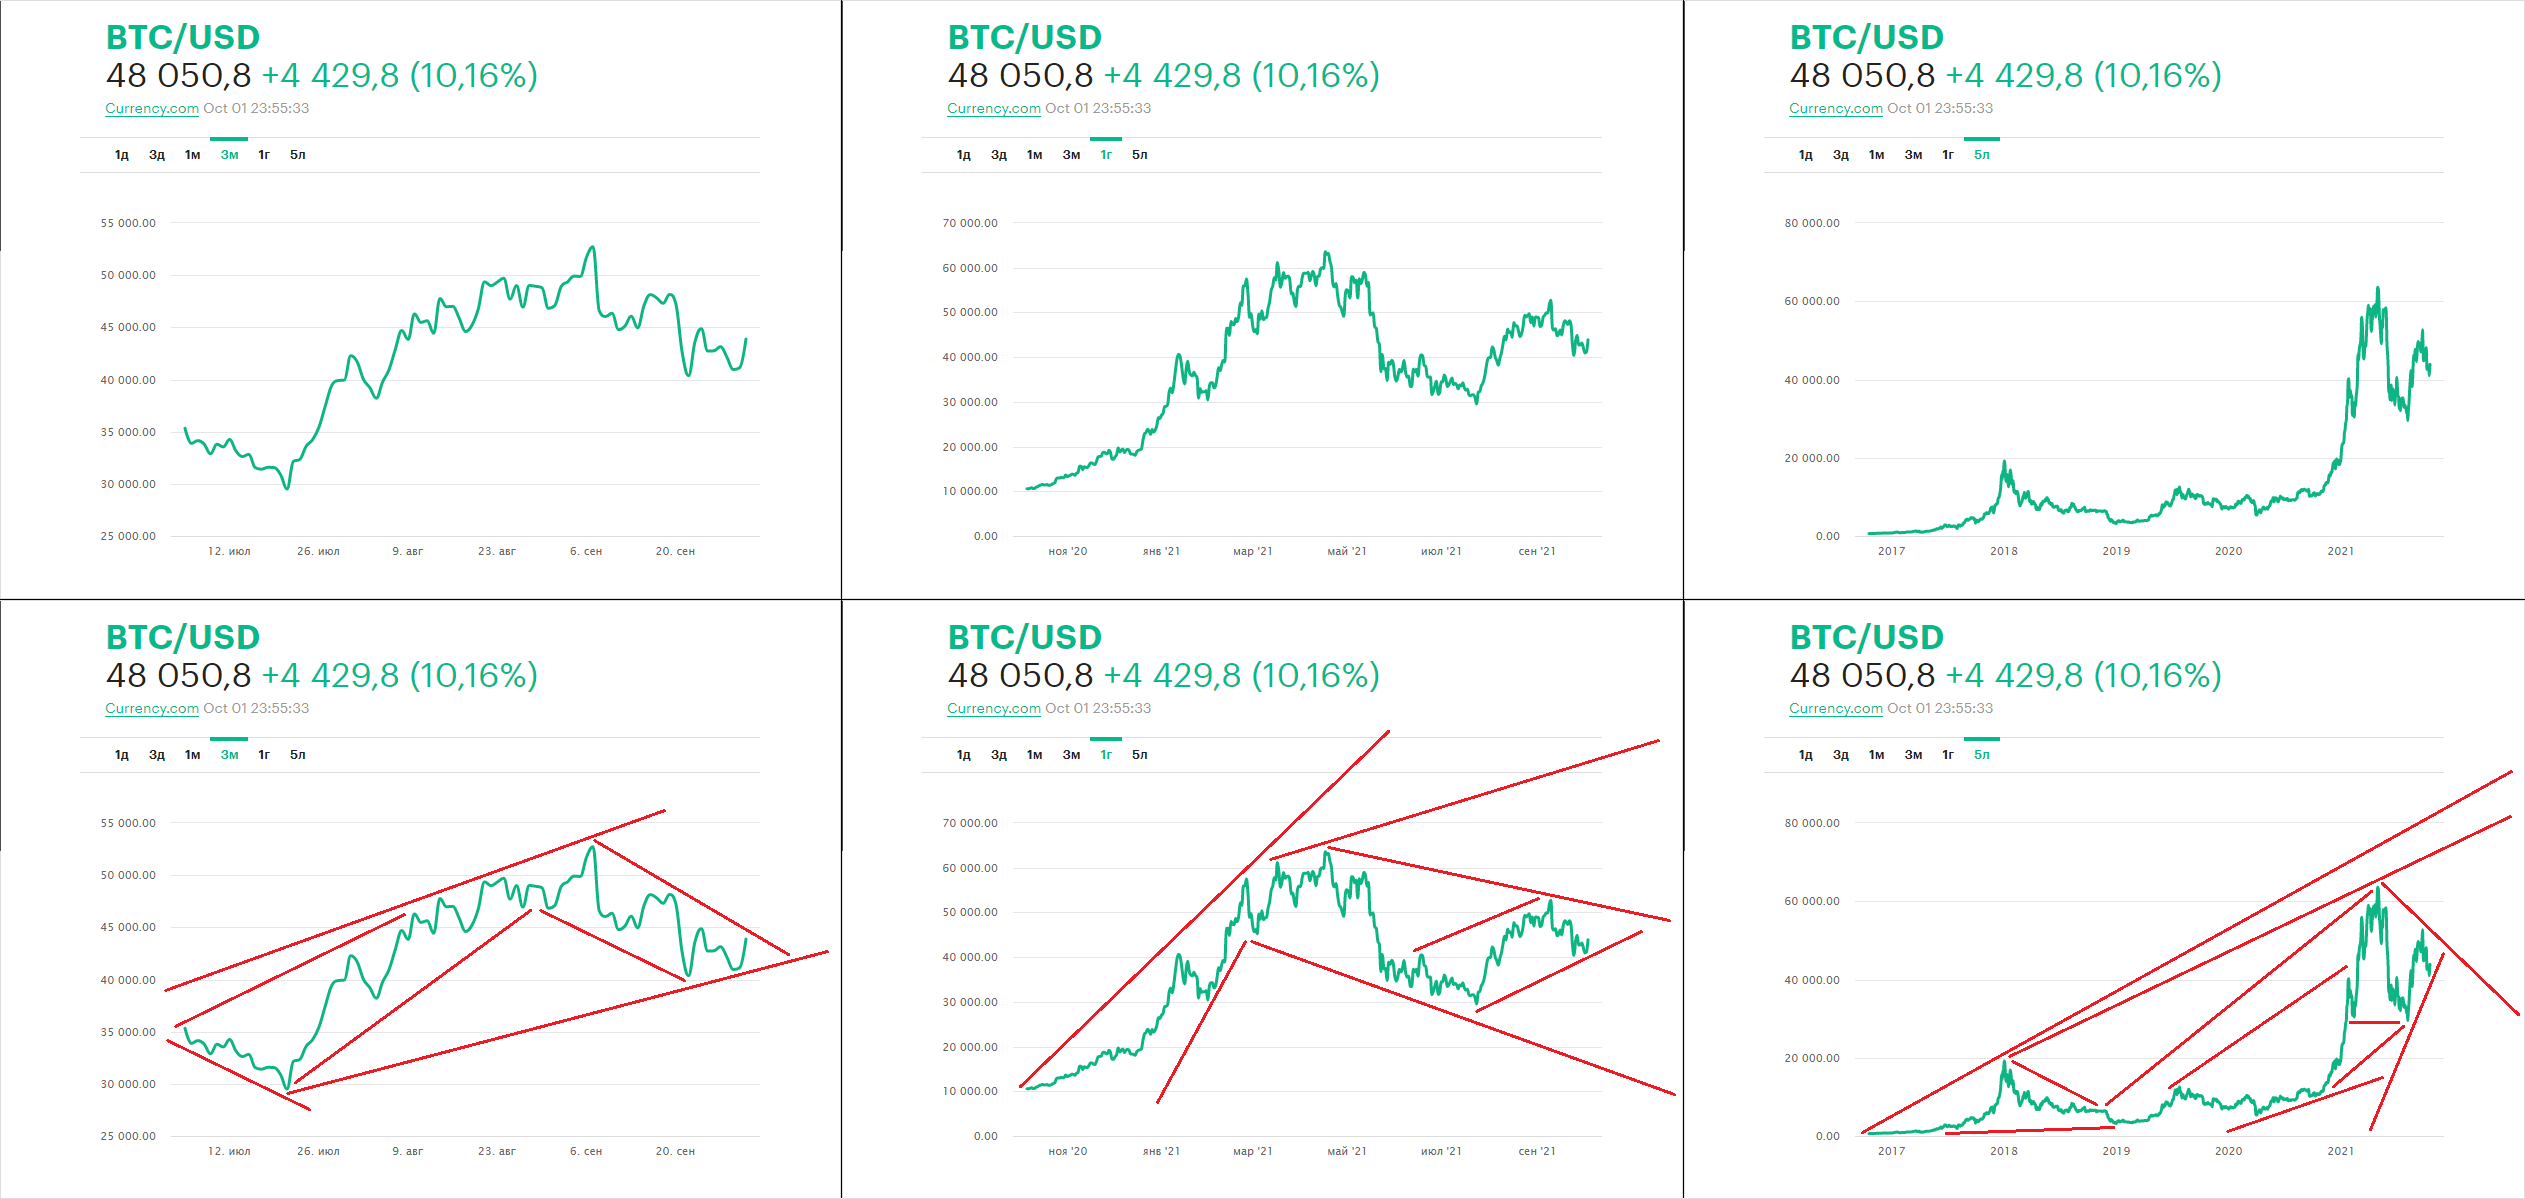Viewport: 2525px width, 1199px height.
Task: Select 1г tab in trend-lined 3-month chart
Action: (x=264, y=755)
